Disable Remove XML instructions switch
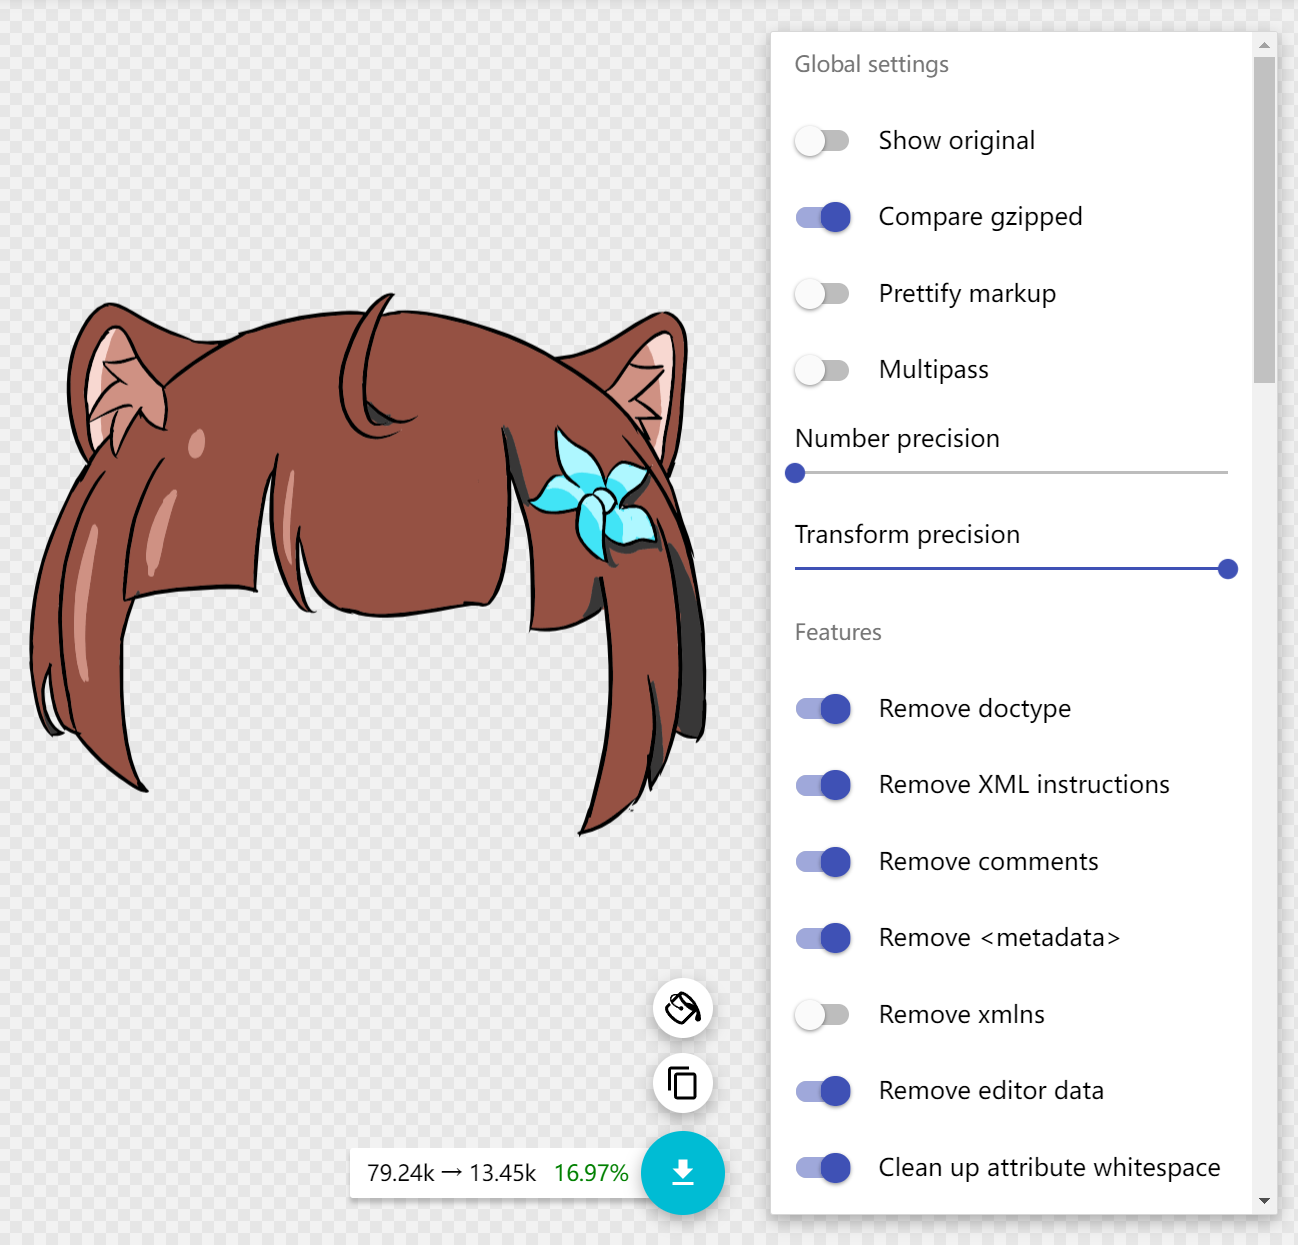This screenshot has height=1245, width=1298. (x=822, y=785)
